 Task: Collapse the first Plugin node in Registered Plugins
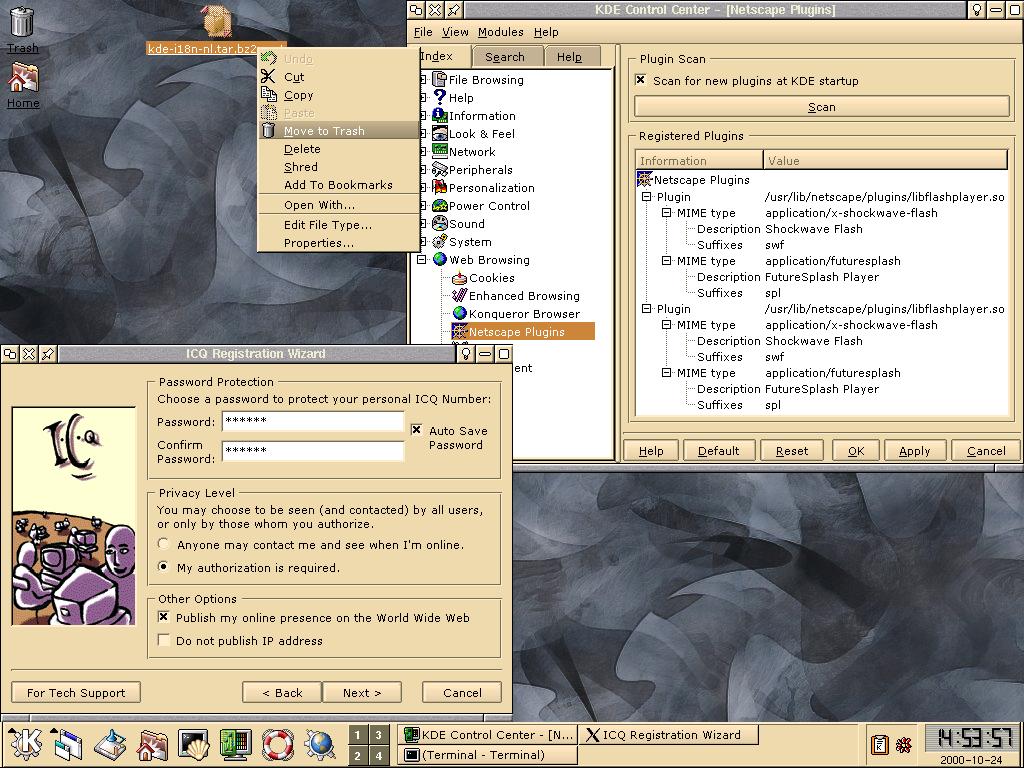pyautogui.click(x=646, y=197)
